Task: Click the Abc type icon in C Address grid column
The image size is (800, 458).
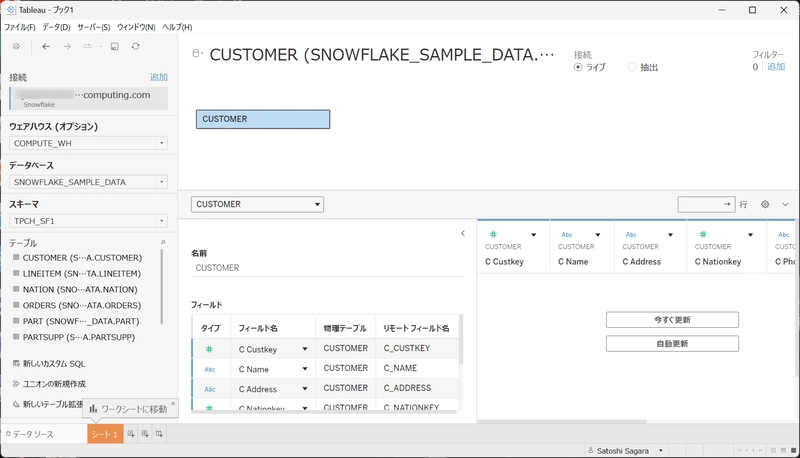Action: coord(631,235)
